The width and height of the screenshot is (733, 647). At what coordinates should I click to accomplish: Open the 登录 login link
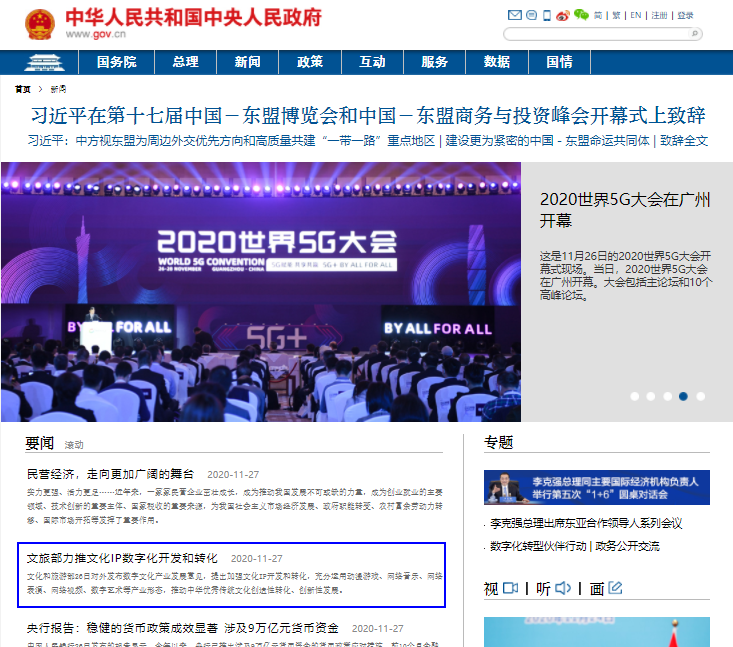(685, 15)
